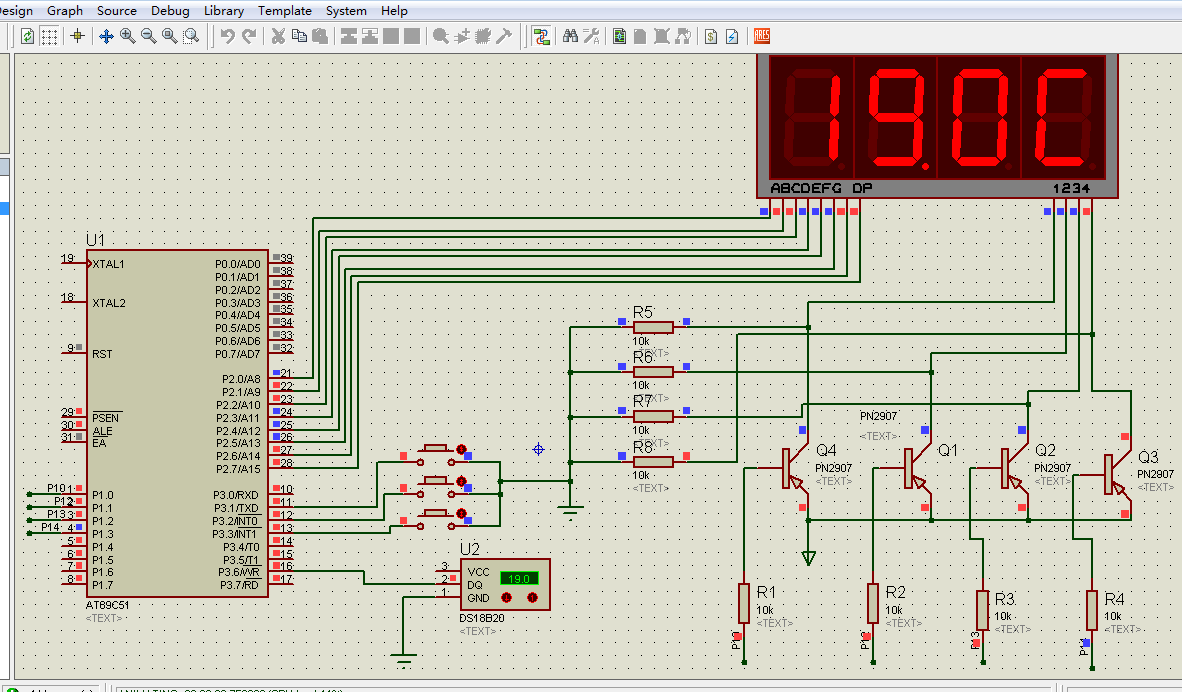The height and width of the screenshot is (692, 1182).
Task: Toggle the grid dots display
Action: click(49, 36)
